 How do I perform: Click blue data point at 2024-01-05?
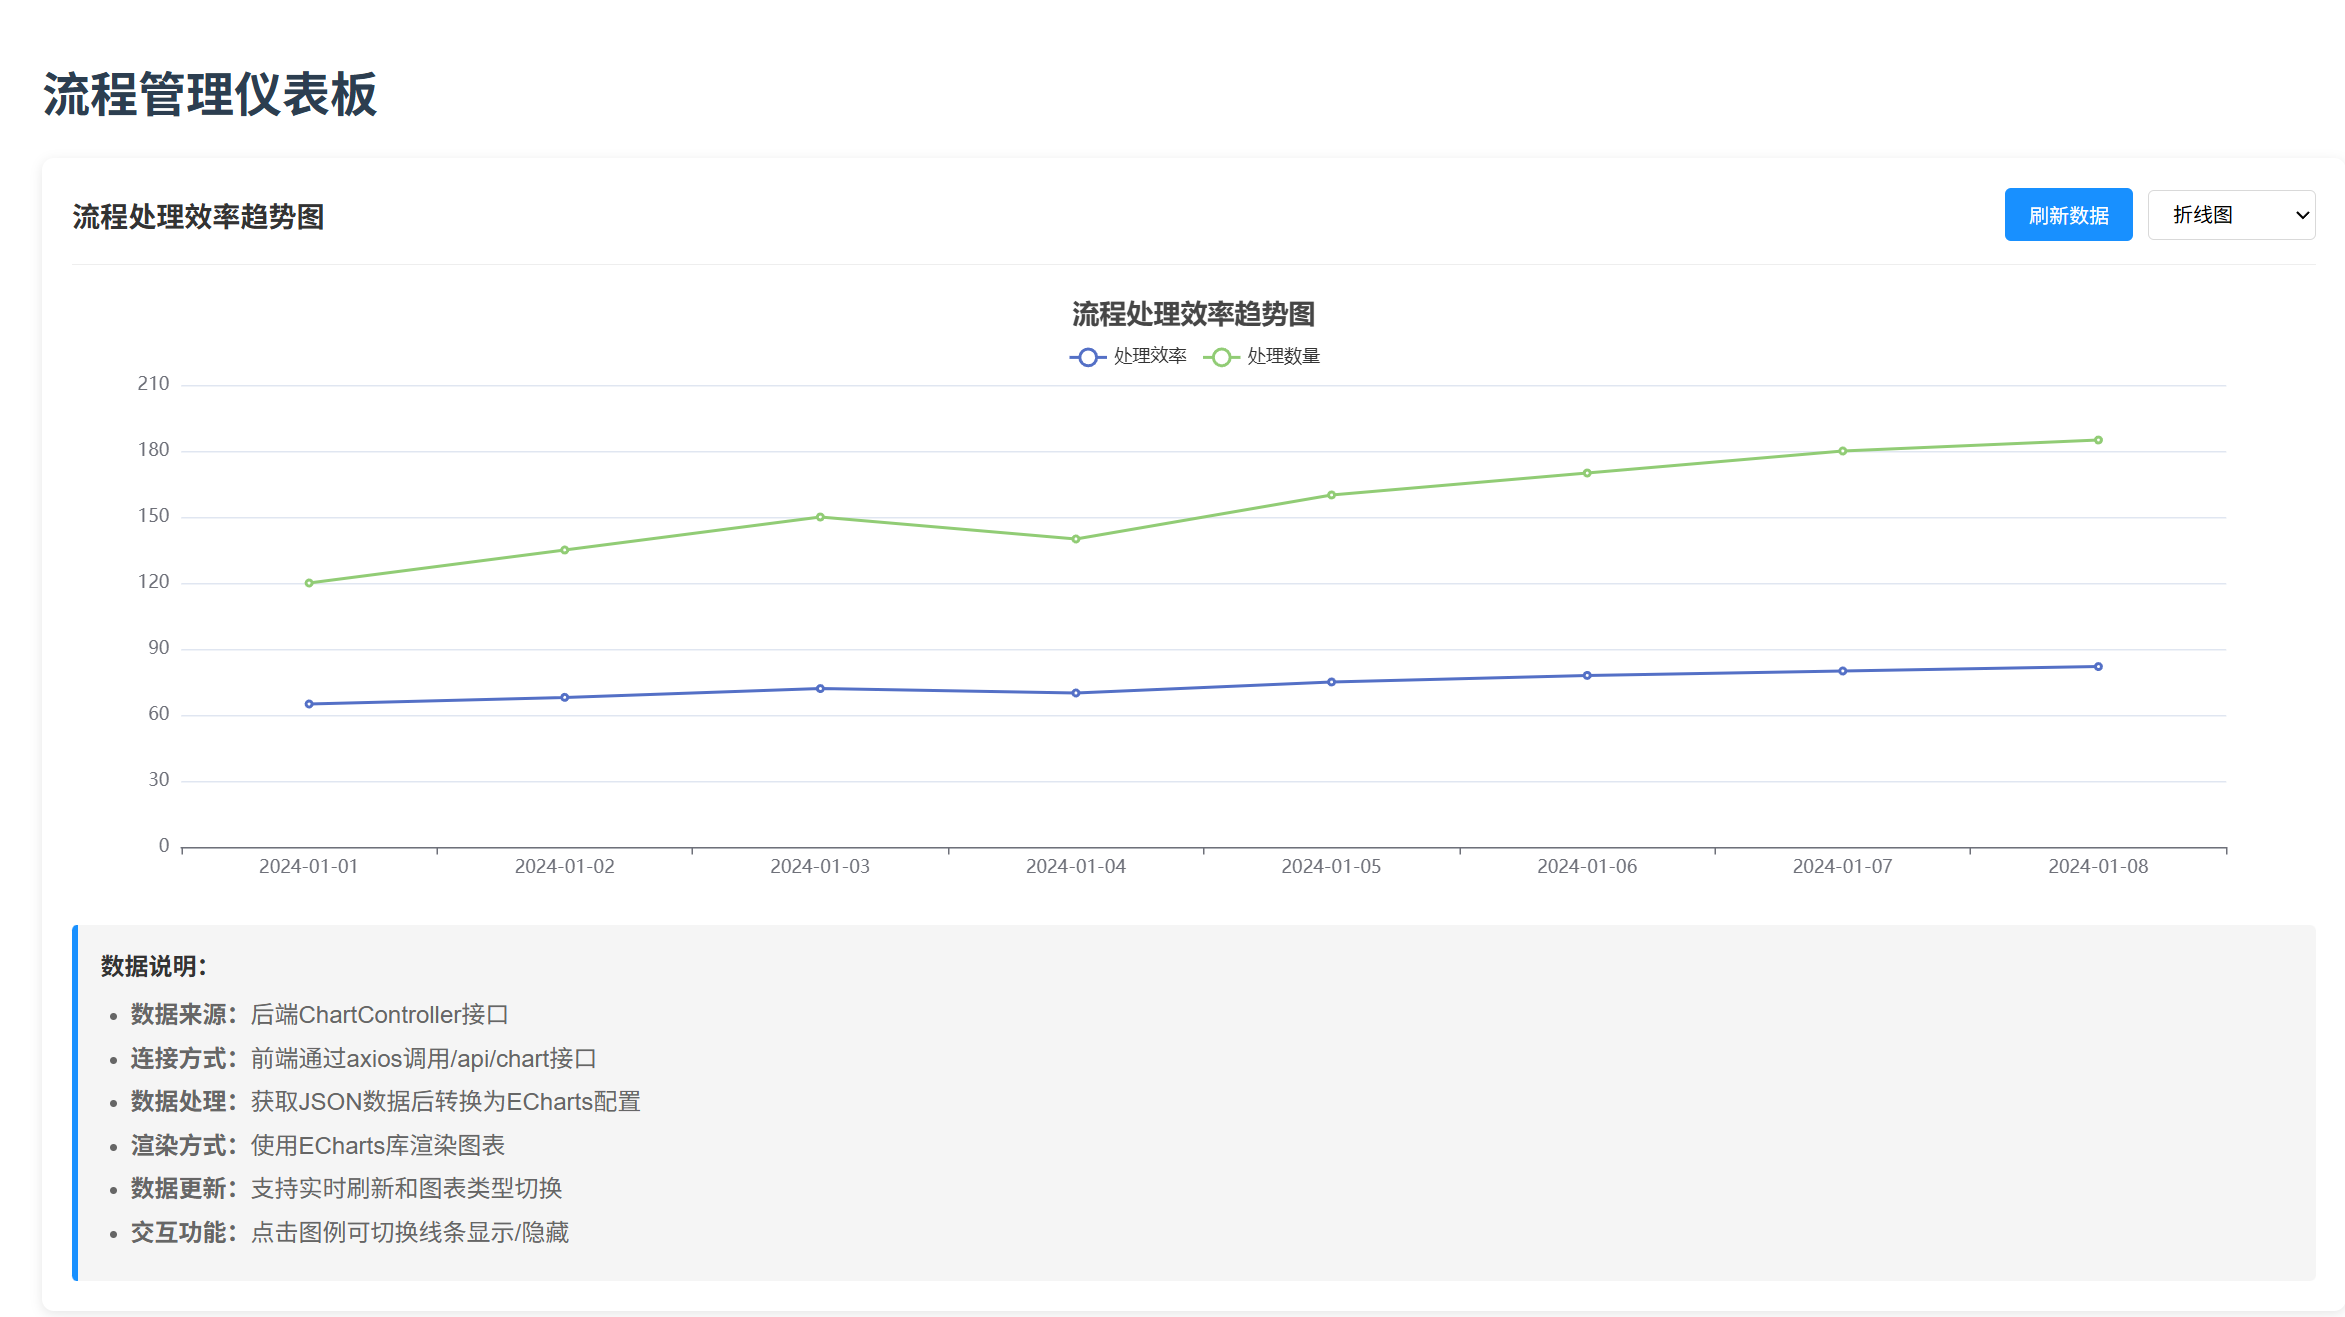(1331, 682)
